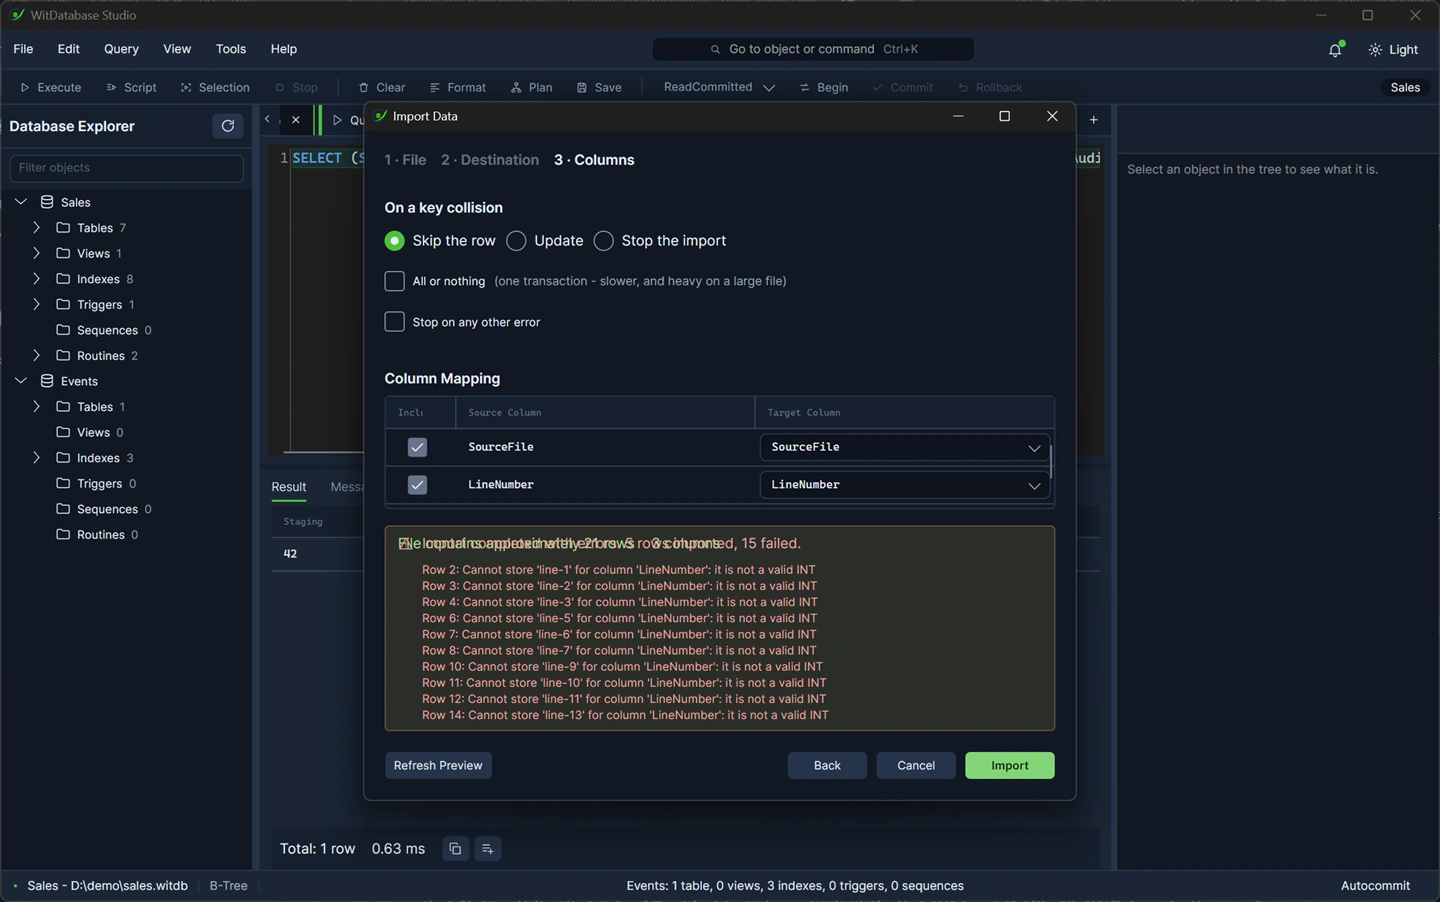1440x902 pixels.
Task: Select Update radio option
Action: 516,241
